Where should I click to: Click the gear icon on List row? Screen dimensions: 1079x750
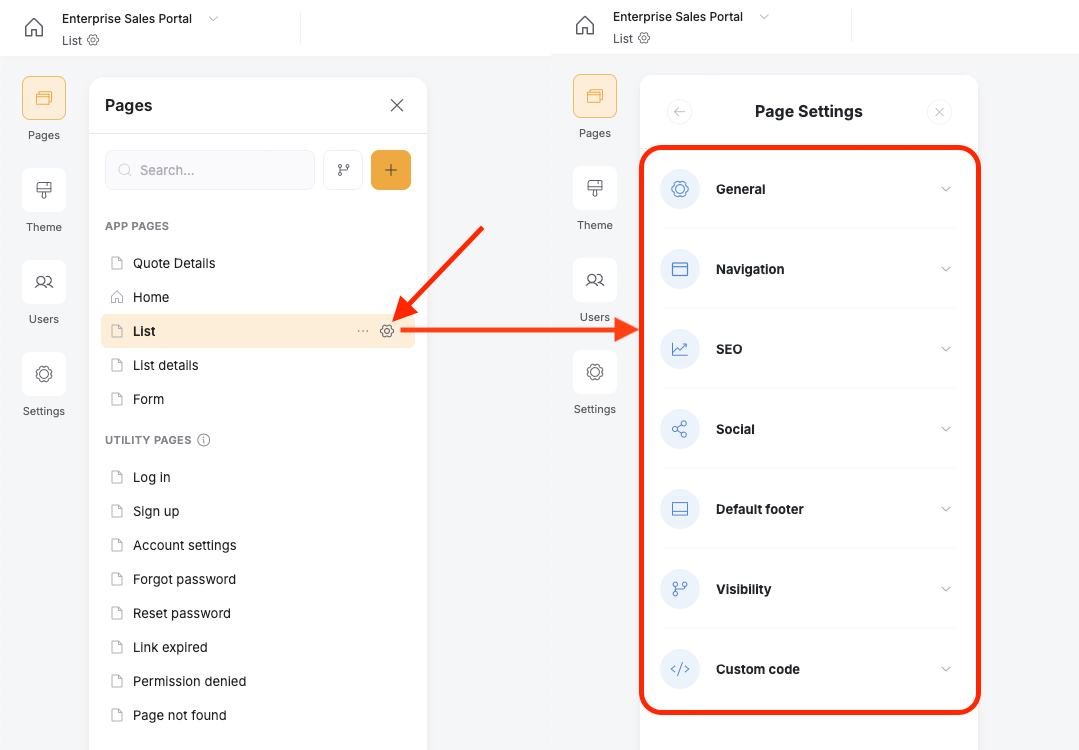(387, 331)
